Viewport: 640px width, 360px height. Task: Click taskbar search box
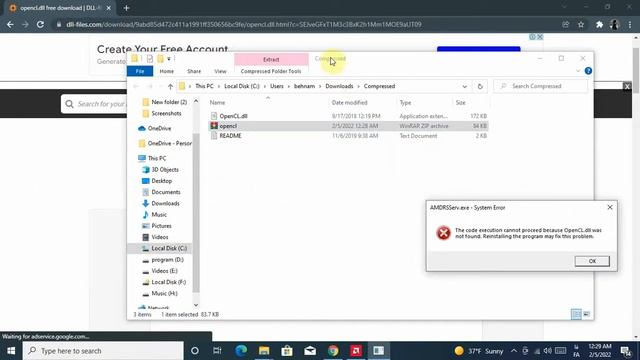pos(103,351)
